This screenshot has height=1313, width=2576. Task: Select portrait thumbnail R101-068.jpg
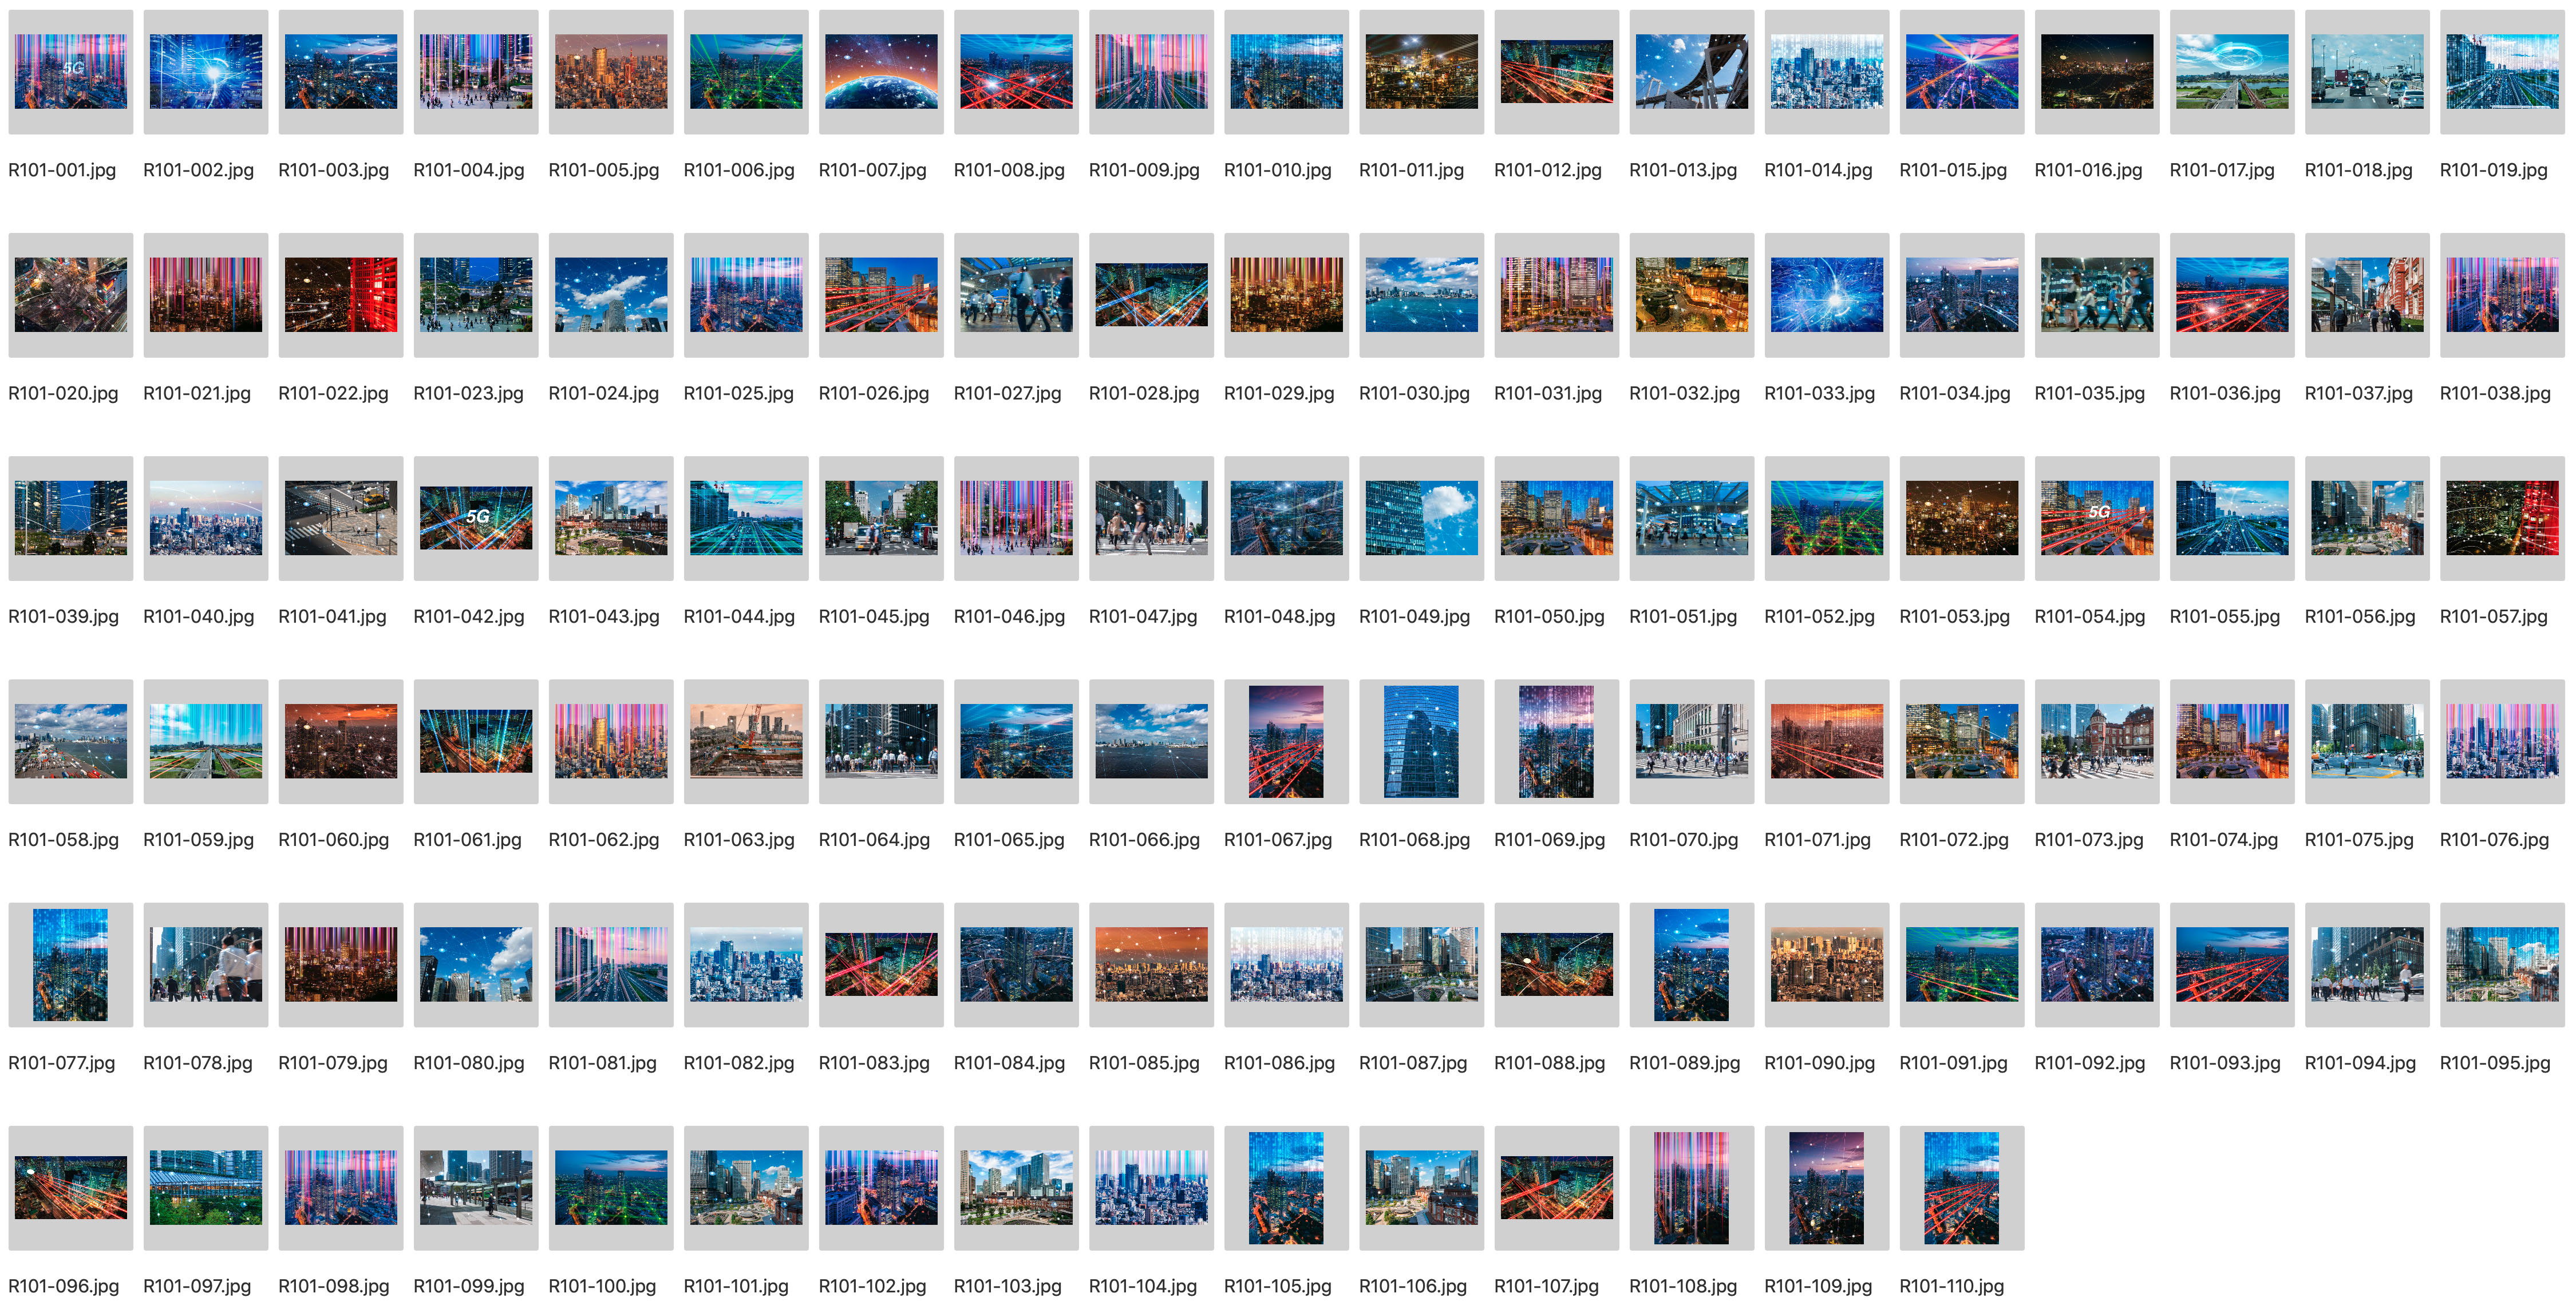pyautogui.click(x=1421, y=741)
